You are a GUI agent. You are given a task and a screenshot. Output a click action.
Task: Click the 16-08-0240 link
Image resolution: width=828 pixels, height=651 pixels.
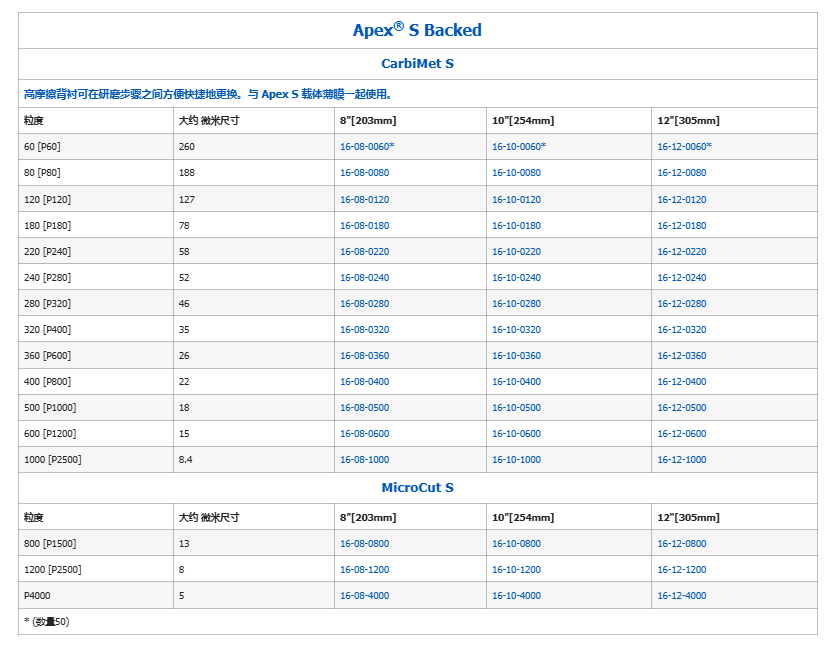point(364,278)
